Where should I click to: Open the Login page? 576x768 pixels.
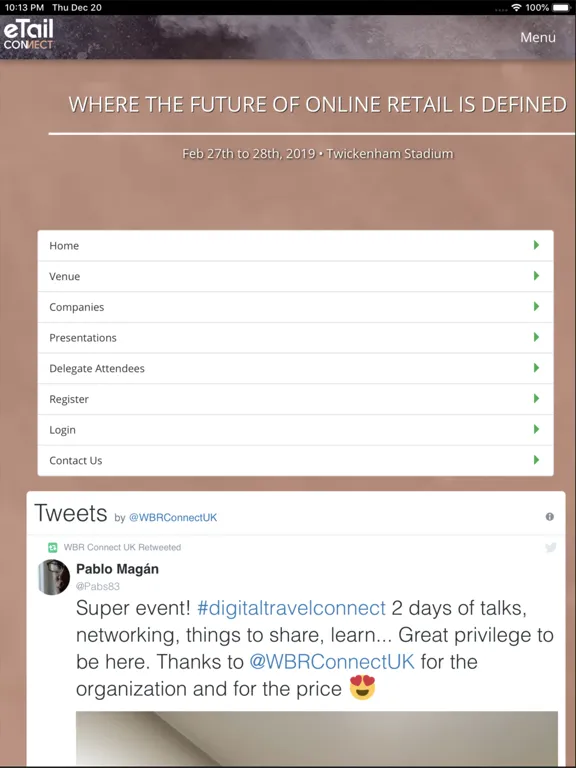[295, 430]
